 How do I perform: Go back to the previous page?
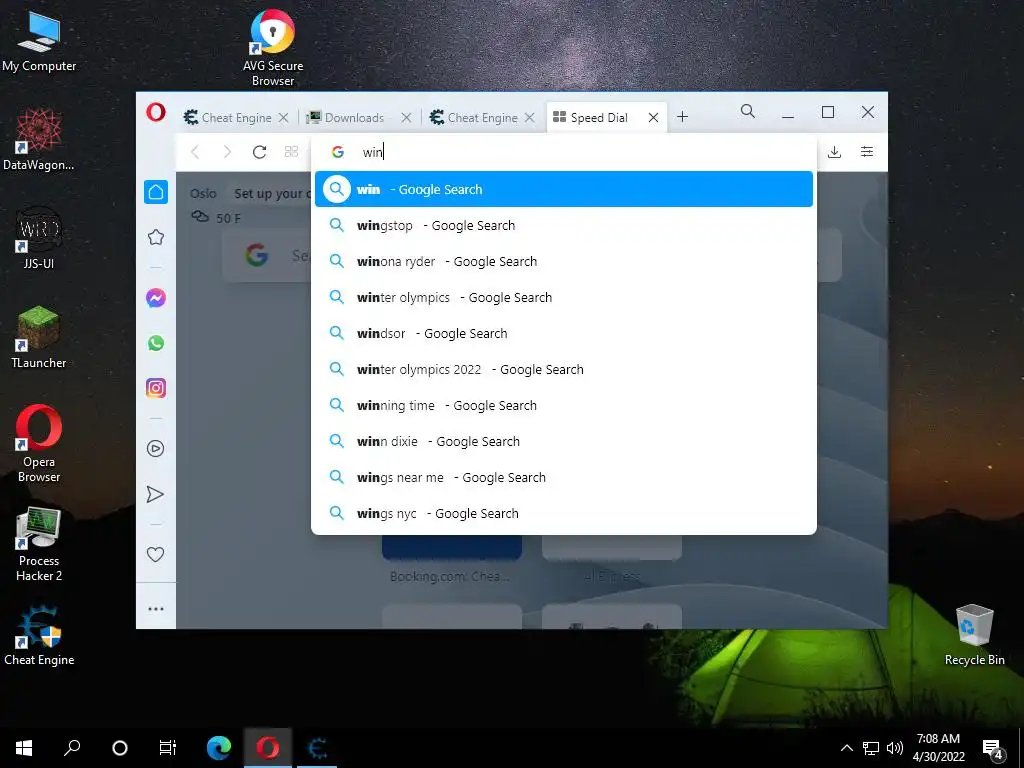tap(195, 152)
